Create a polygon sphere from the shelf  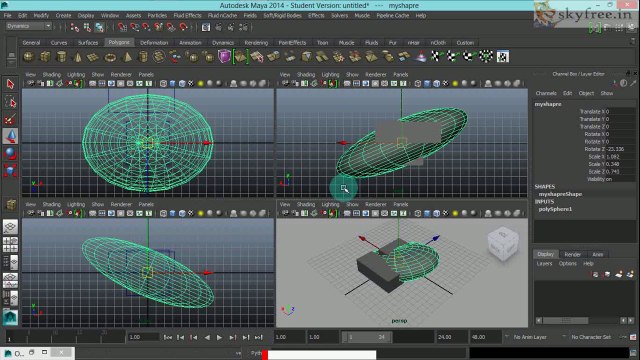[x=28, y=57]
